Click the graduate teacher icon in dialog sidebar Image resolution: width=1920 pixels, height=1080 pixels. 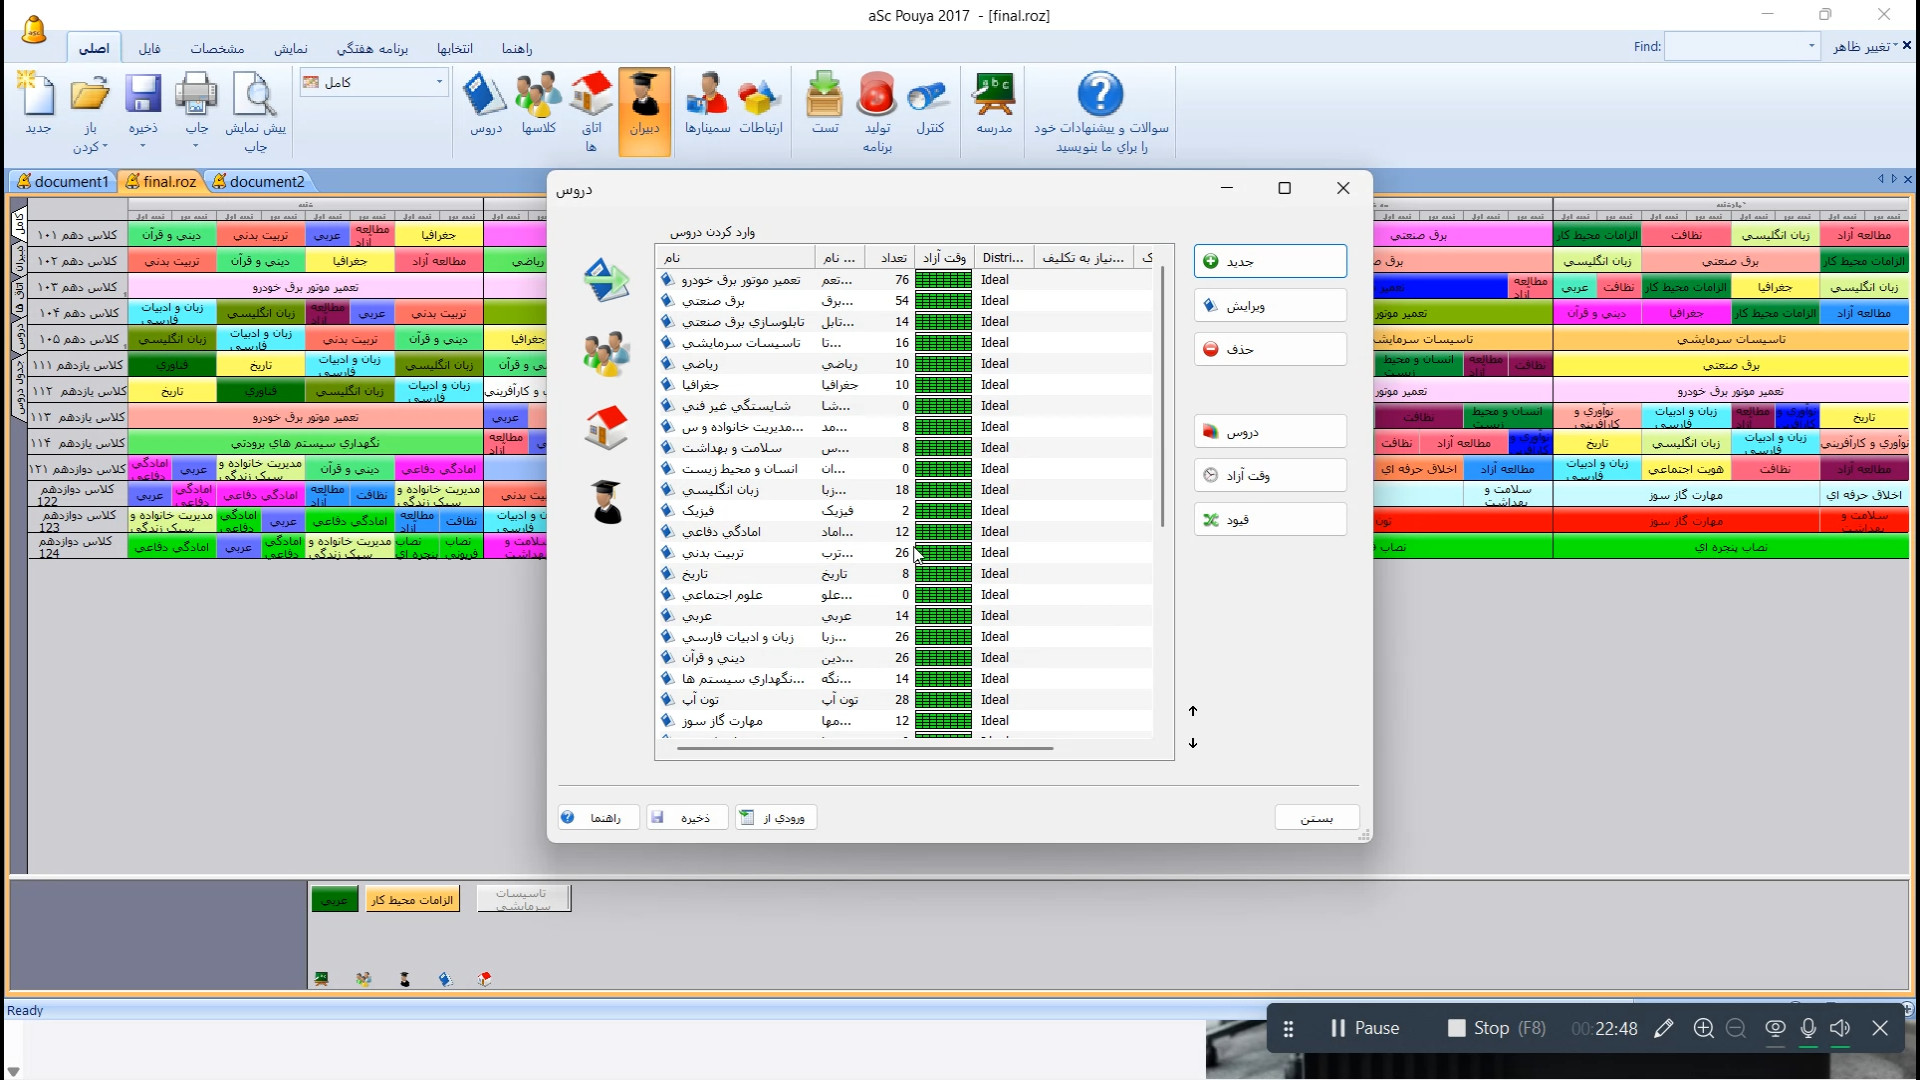(606, 501)
